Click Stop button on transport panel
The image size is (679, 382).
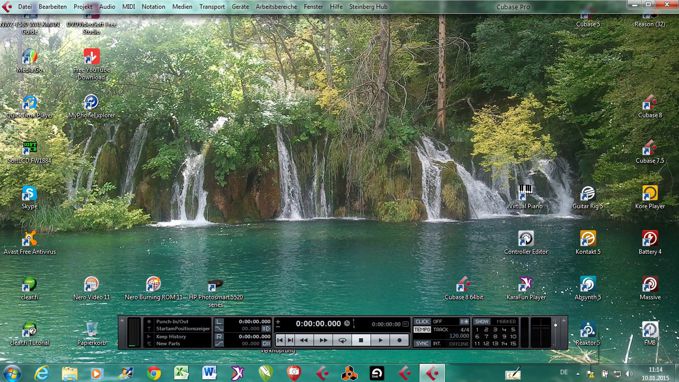point(361,340)
